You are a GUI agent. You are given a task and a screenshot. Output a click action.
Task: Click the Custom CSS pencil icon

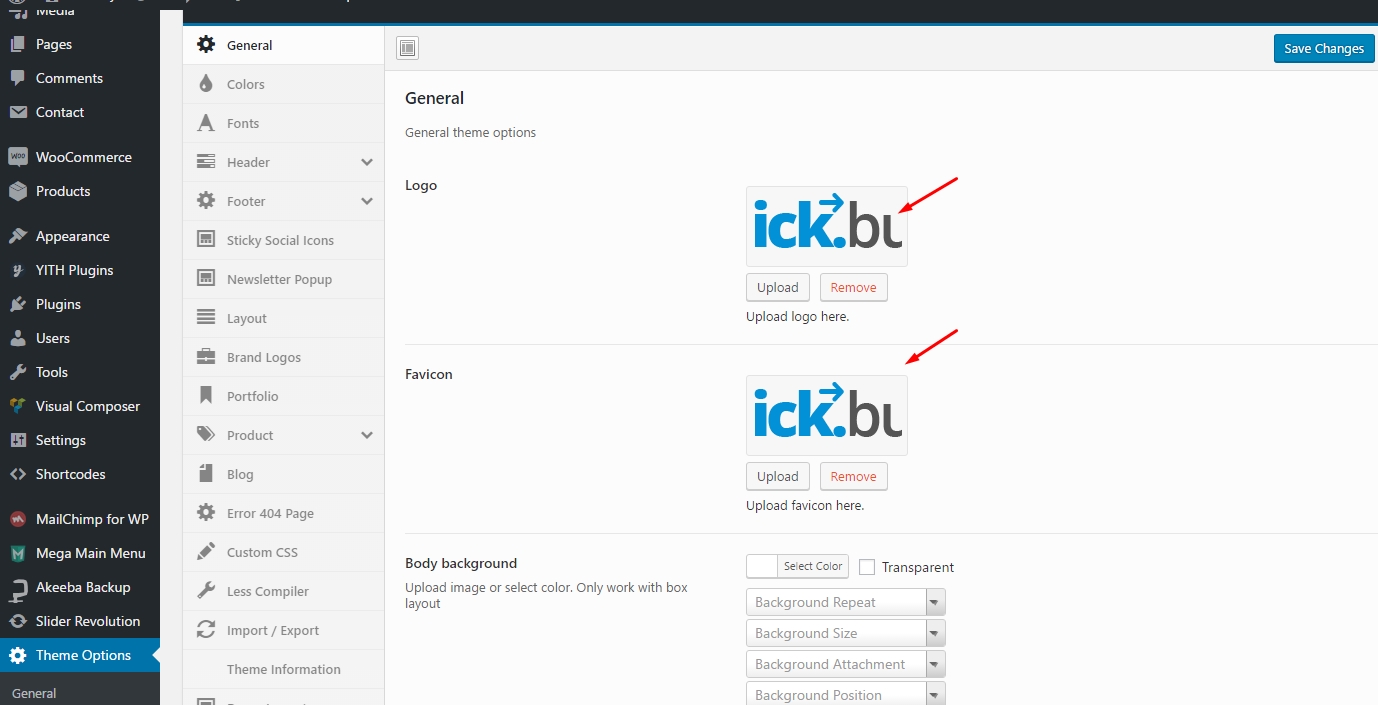[x=206, y=552]
